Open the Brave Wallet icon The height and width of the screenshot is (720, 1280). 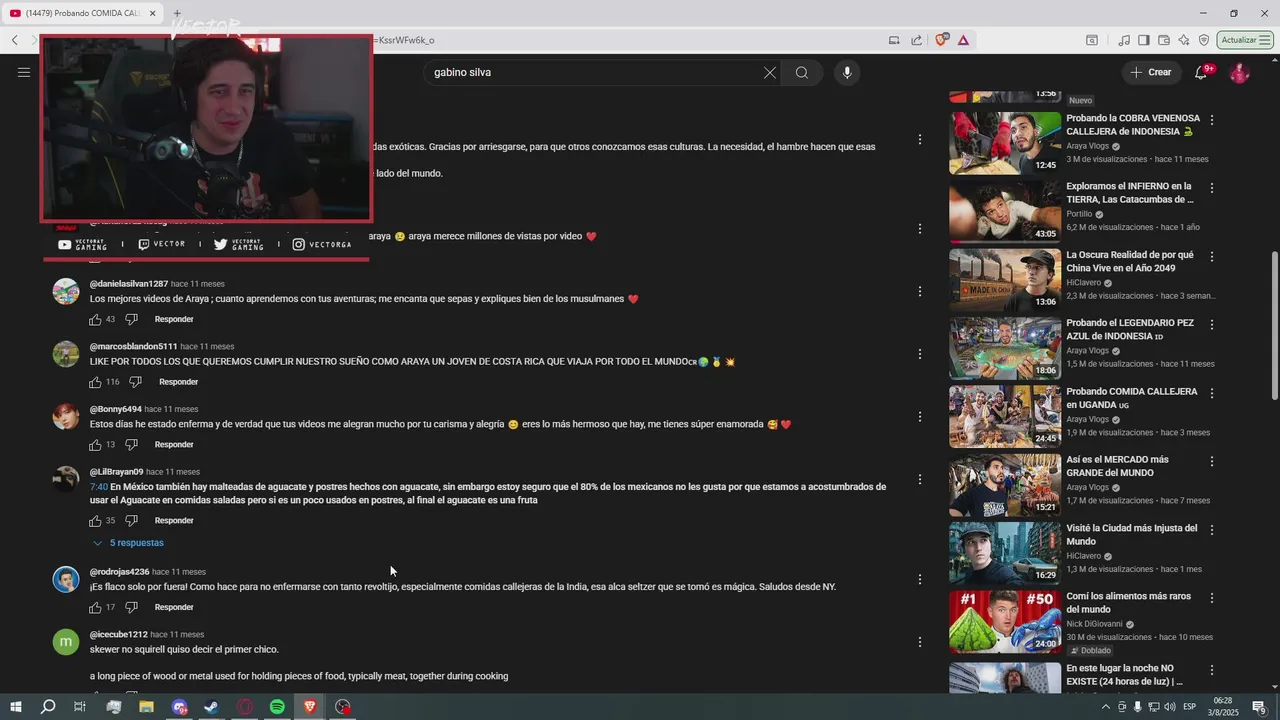click(x=1164, y=40)
